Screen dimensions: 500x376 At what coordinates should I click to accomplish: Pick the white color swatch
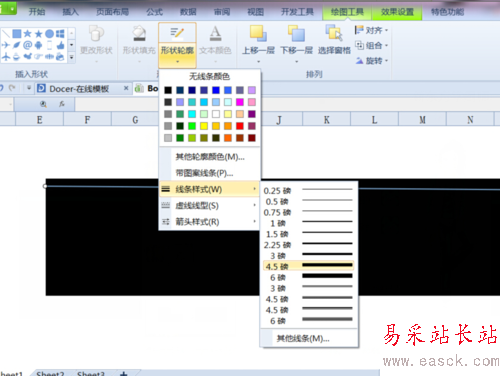pos(216,114)
